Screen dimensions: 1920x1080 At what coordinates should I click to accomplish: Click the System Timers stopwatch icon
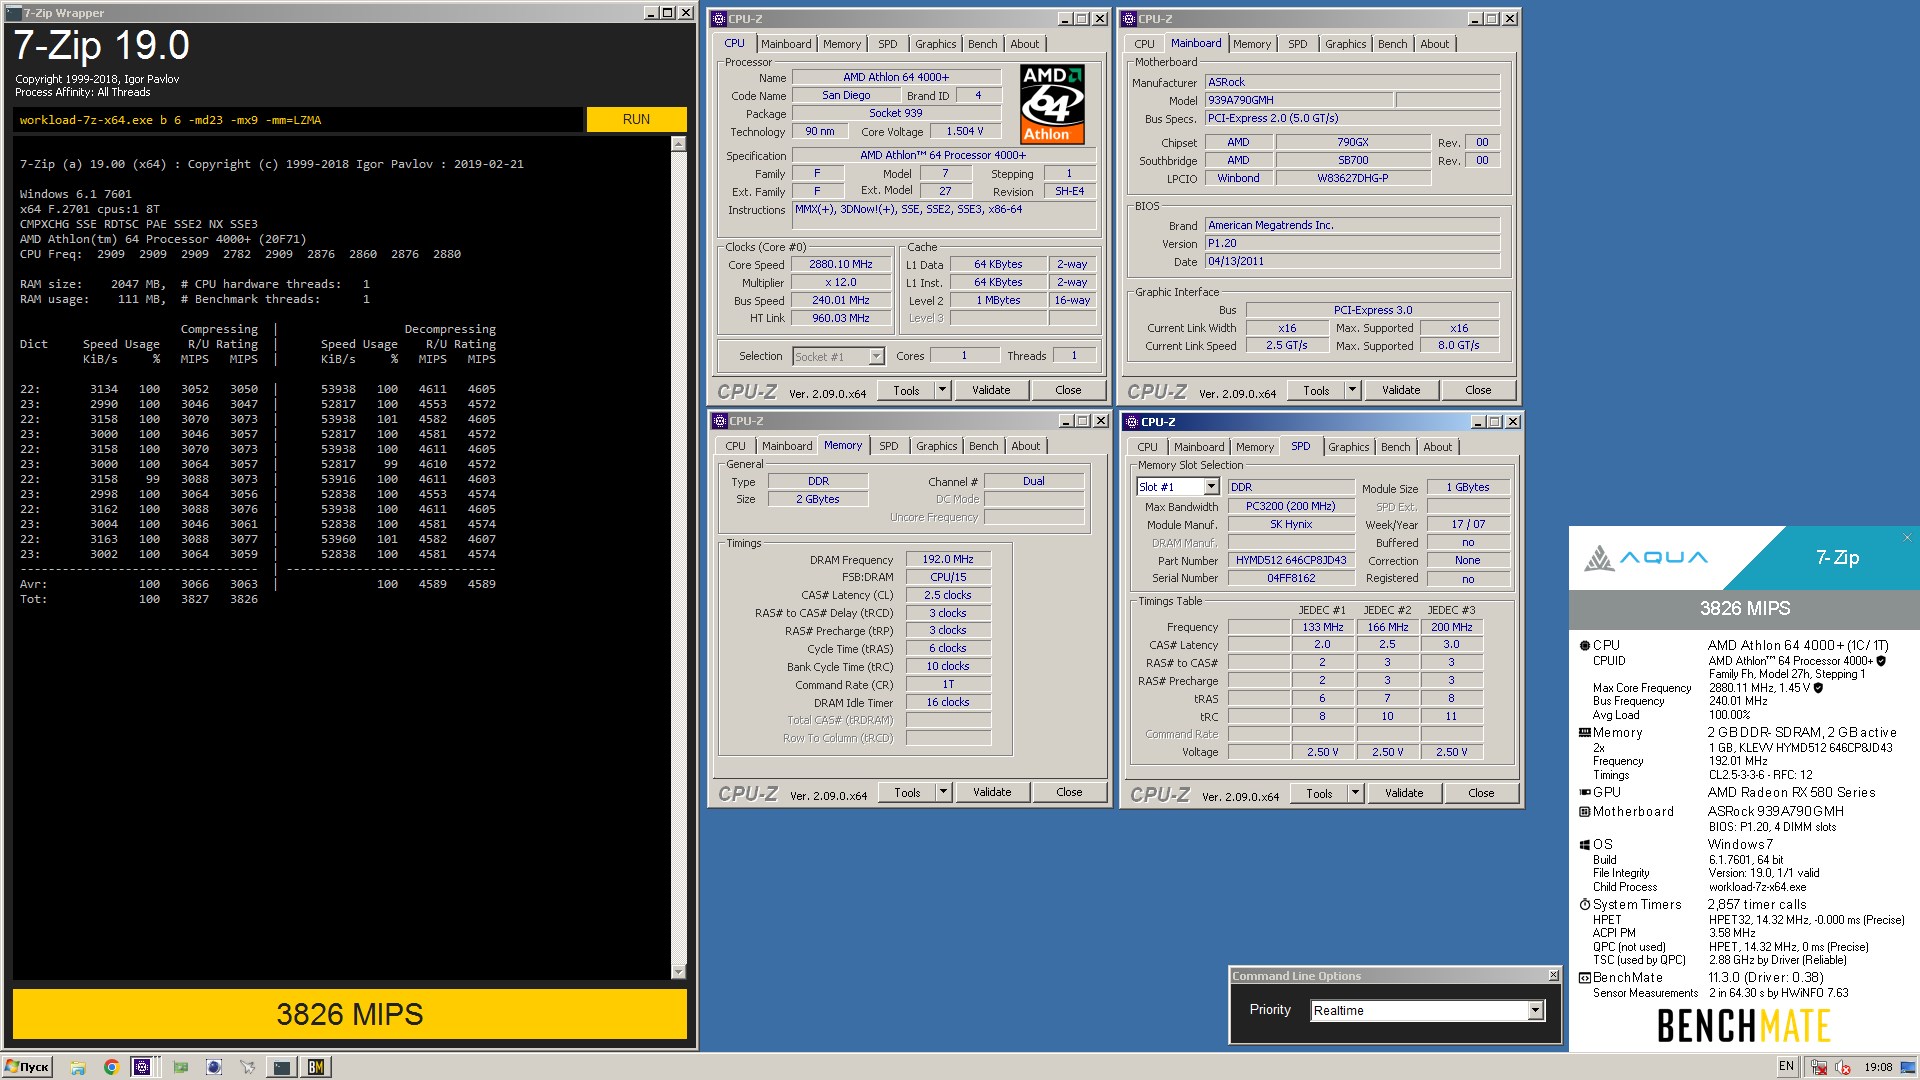1584,905
